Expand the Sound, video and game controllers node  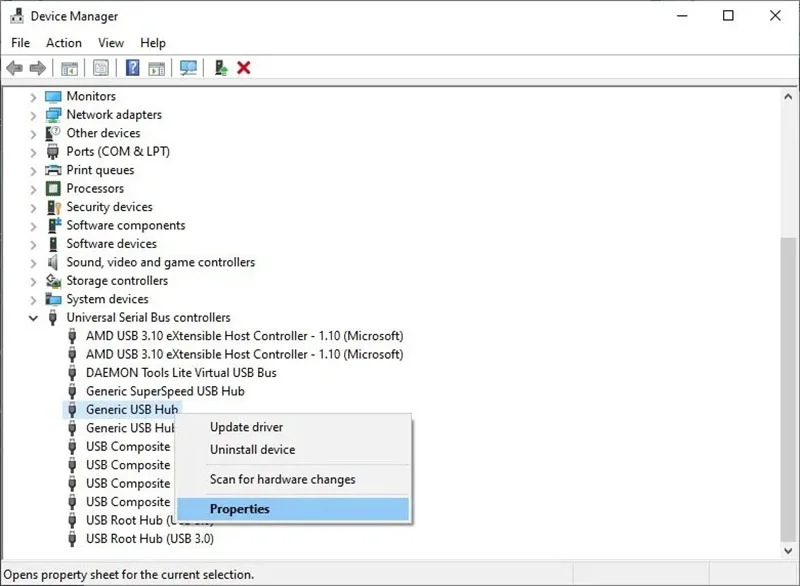[33, 263]
